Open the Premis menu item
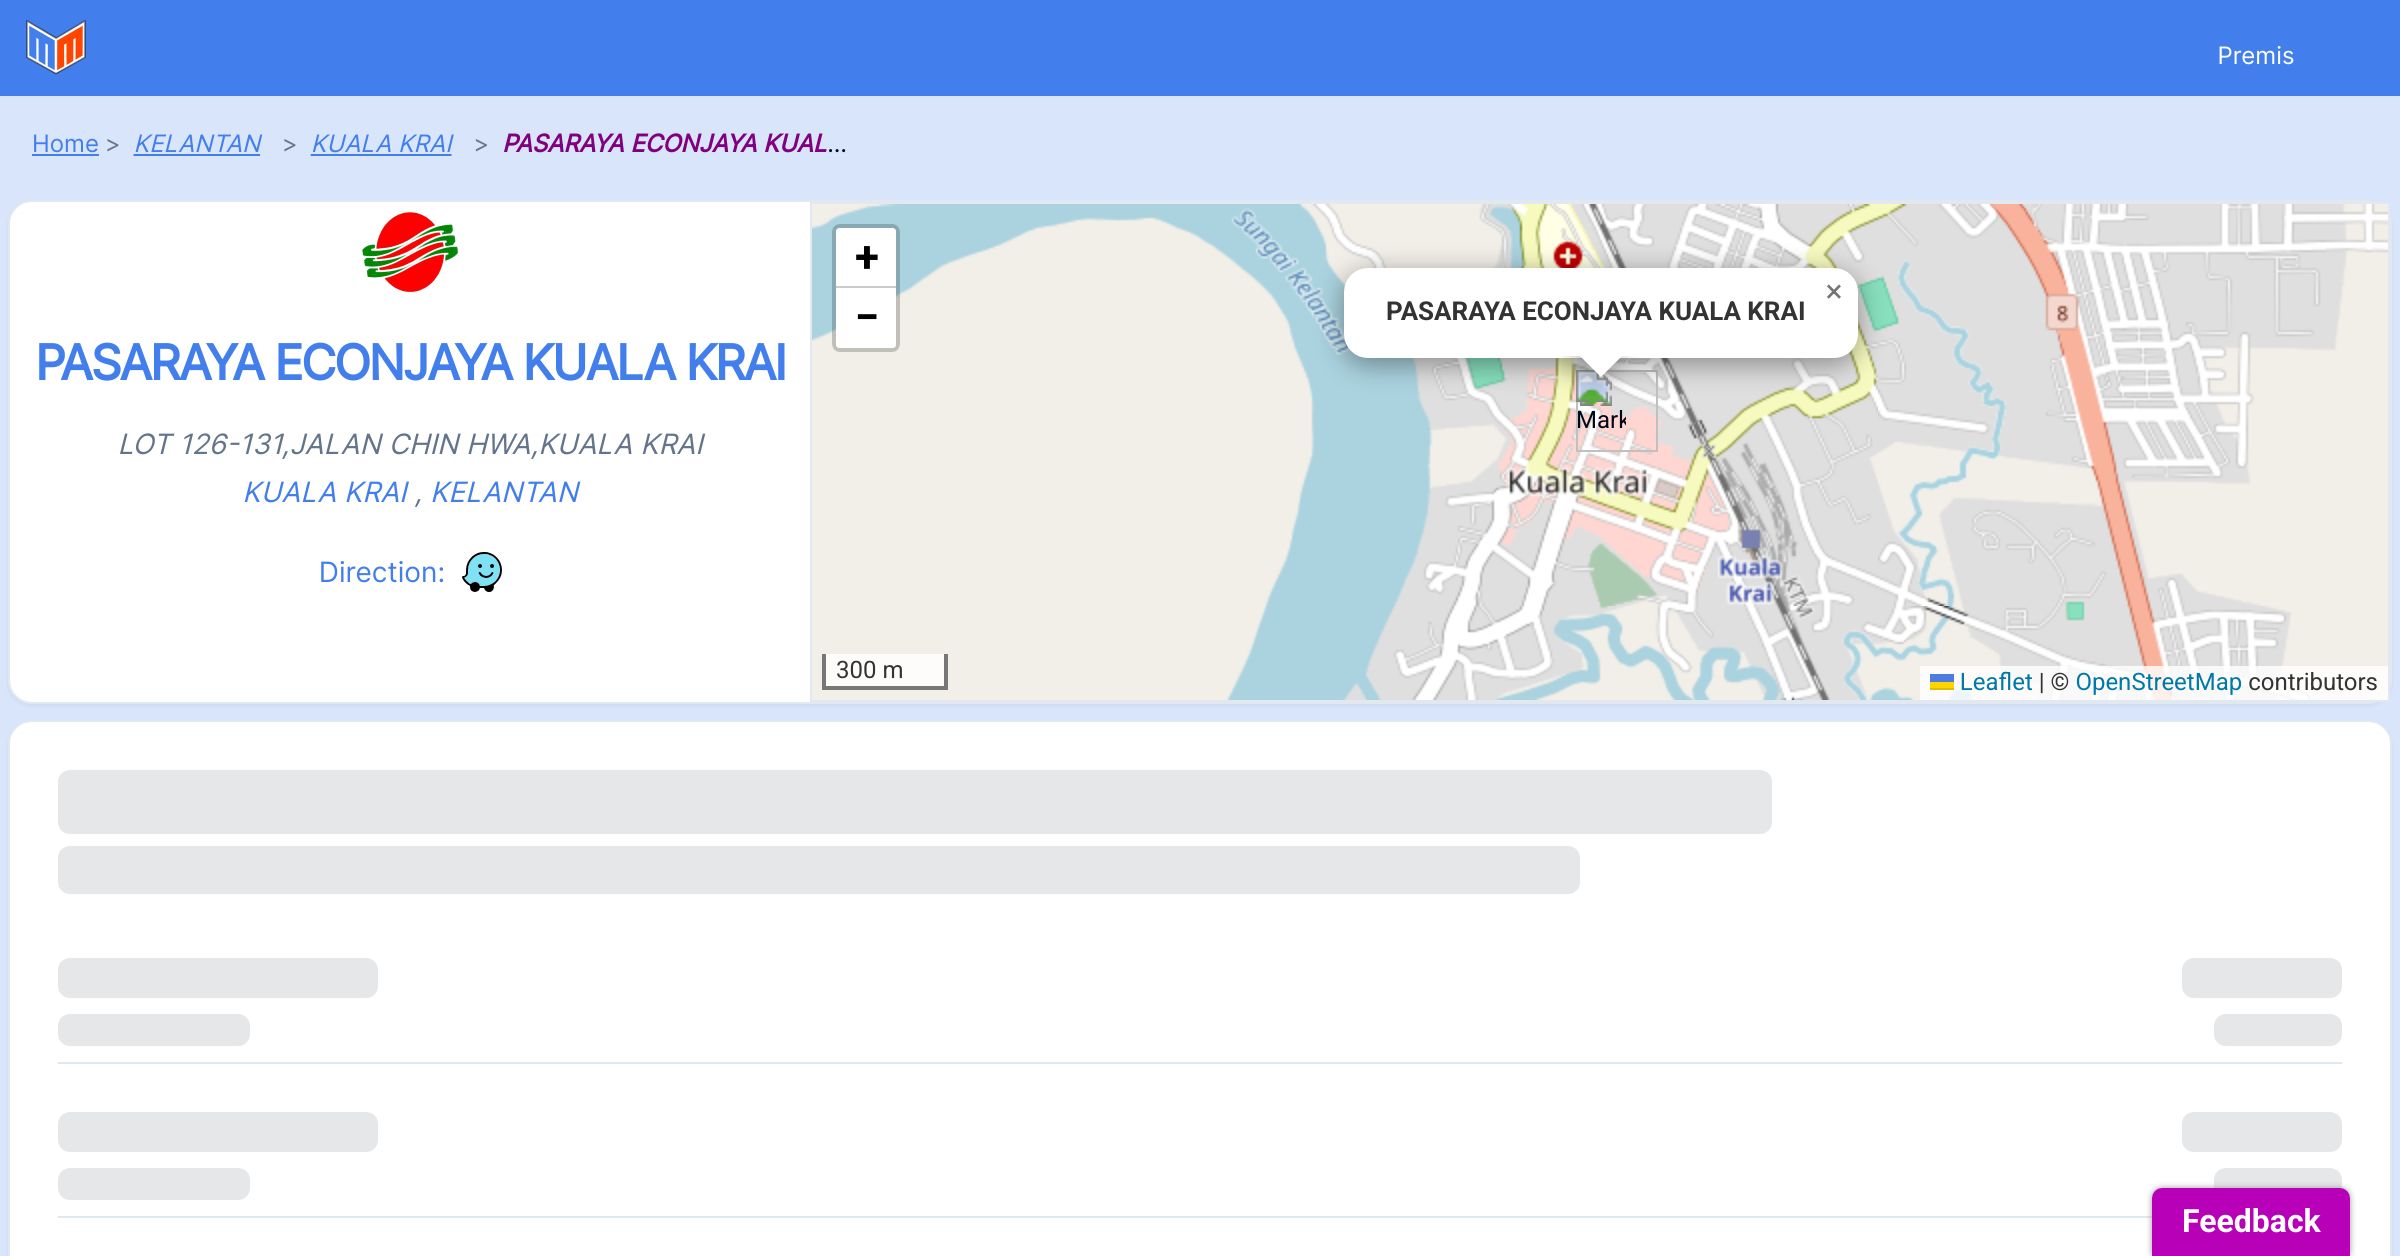2400x1256 pixels. [x=2255, y=56]
